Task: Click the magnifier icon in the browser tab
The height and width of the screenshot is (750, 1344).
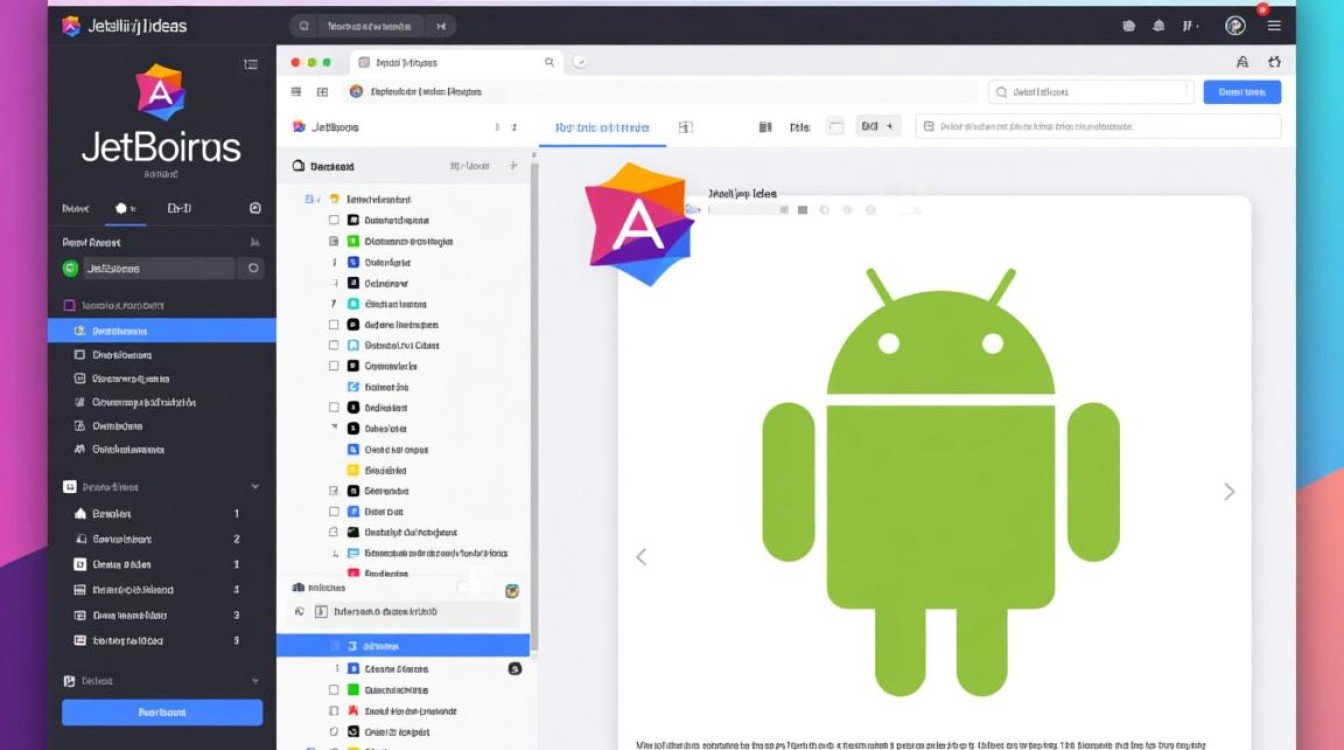Action: (549, 62)
